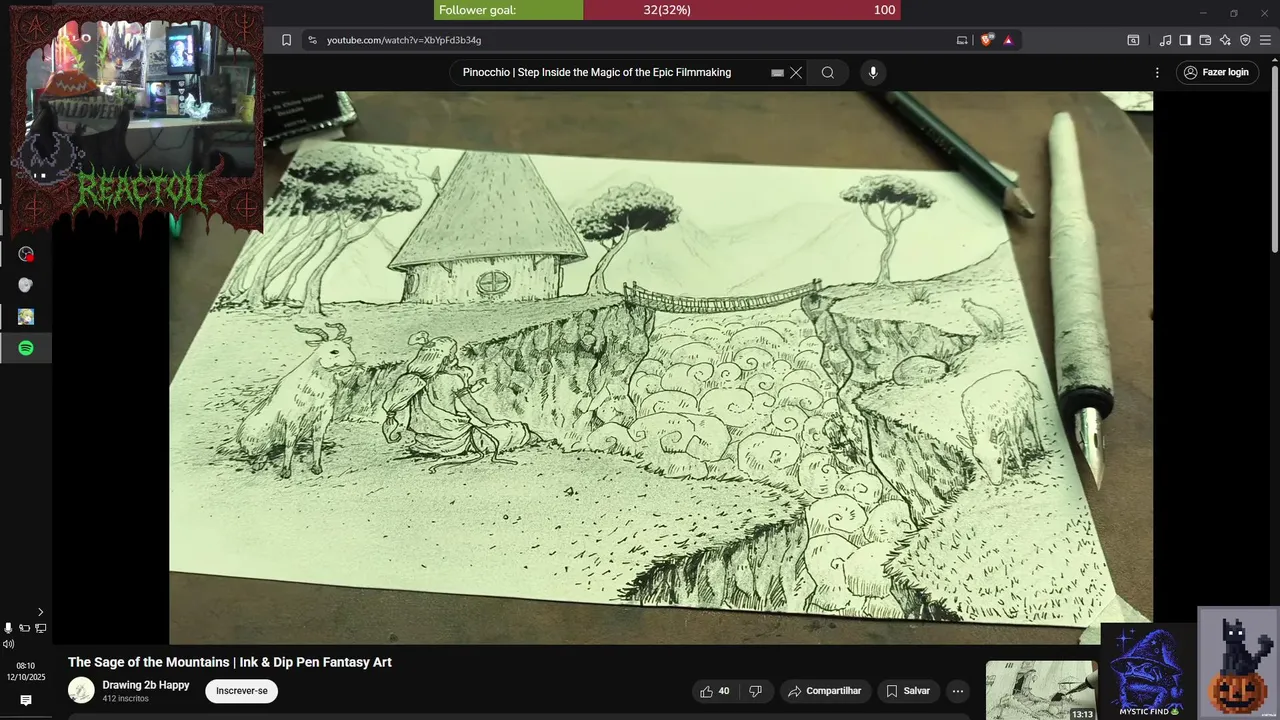Open the tab search toolbar icon
This screenshot has width=1280, height=720.
click(x=1133, y=40)
